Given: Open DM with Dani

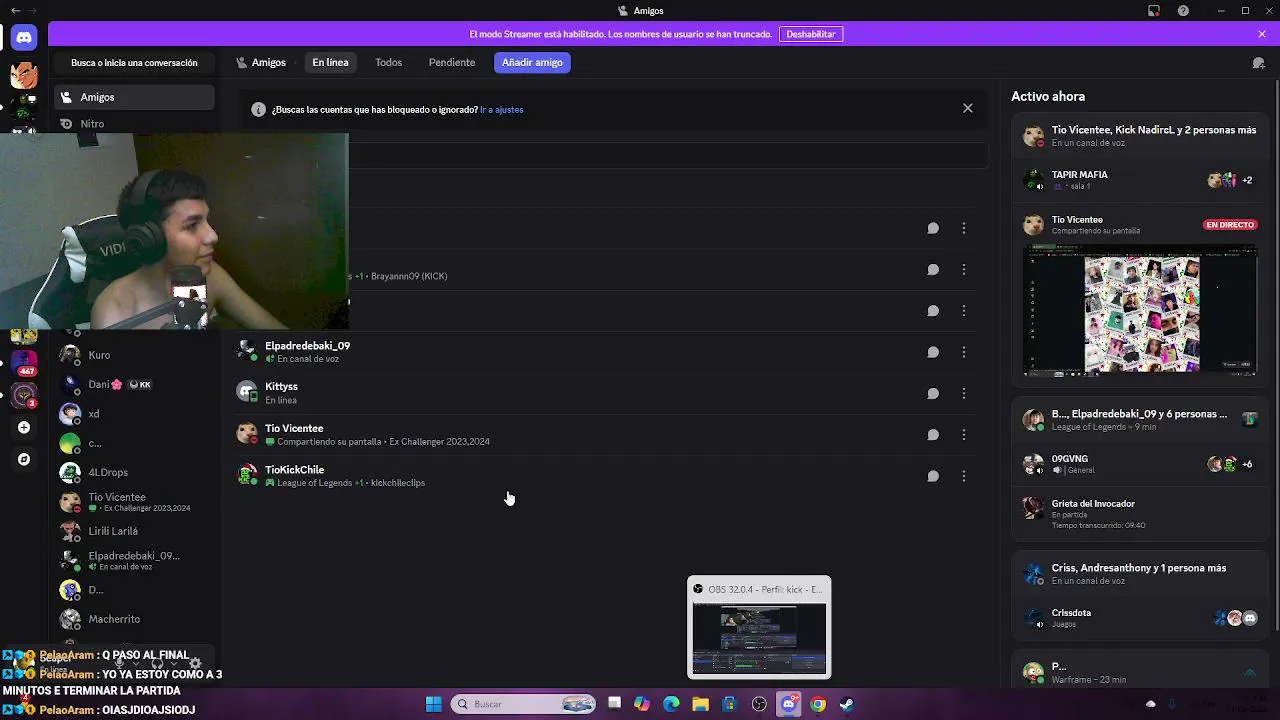Looking at the screenshot, I should pos(134,384).
